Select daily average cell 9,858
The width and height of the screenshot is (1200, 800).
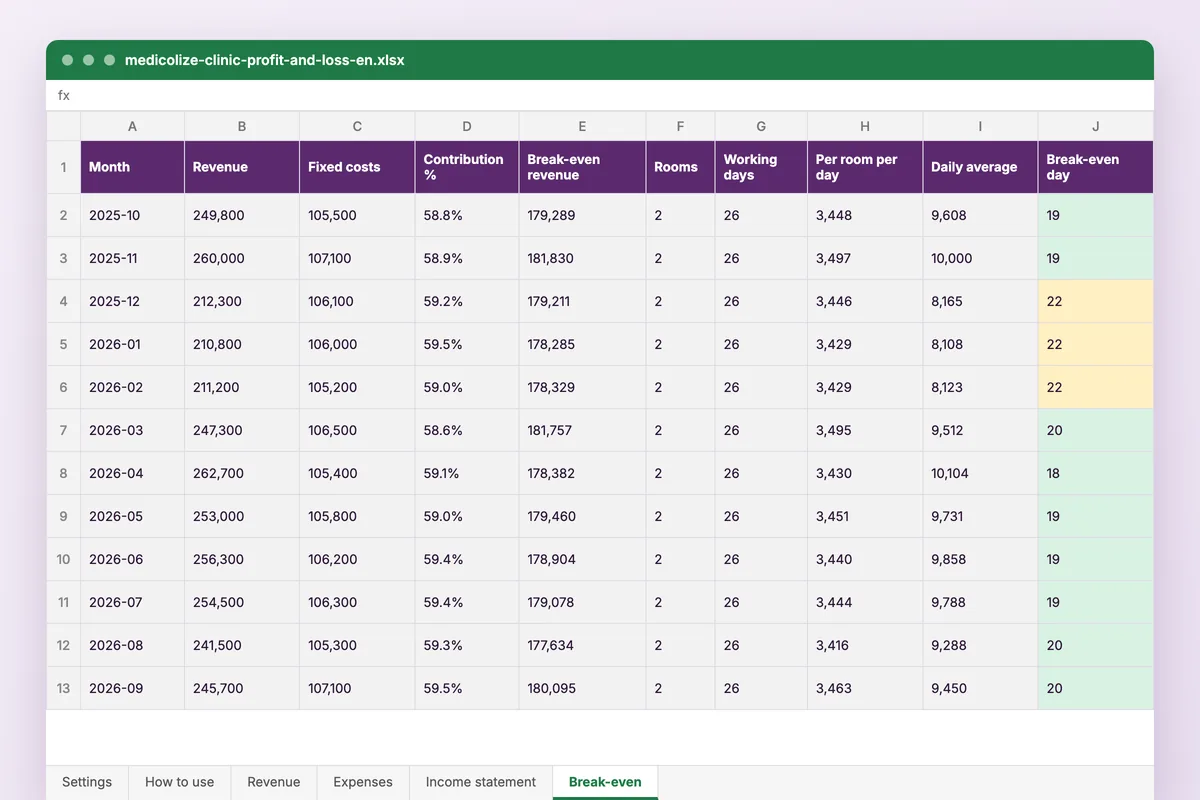[980, 559]
